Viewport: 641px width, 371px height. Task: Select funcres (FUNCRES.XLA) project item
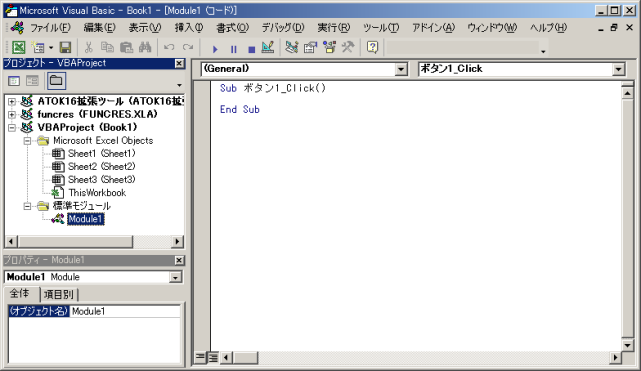97,114
